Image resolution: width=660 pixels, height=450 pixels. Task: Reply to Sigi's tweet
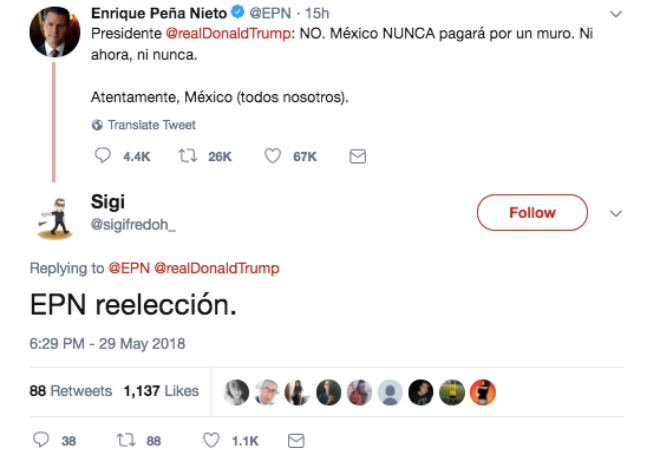tap(42, 439)
